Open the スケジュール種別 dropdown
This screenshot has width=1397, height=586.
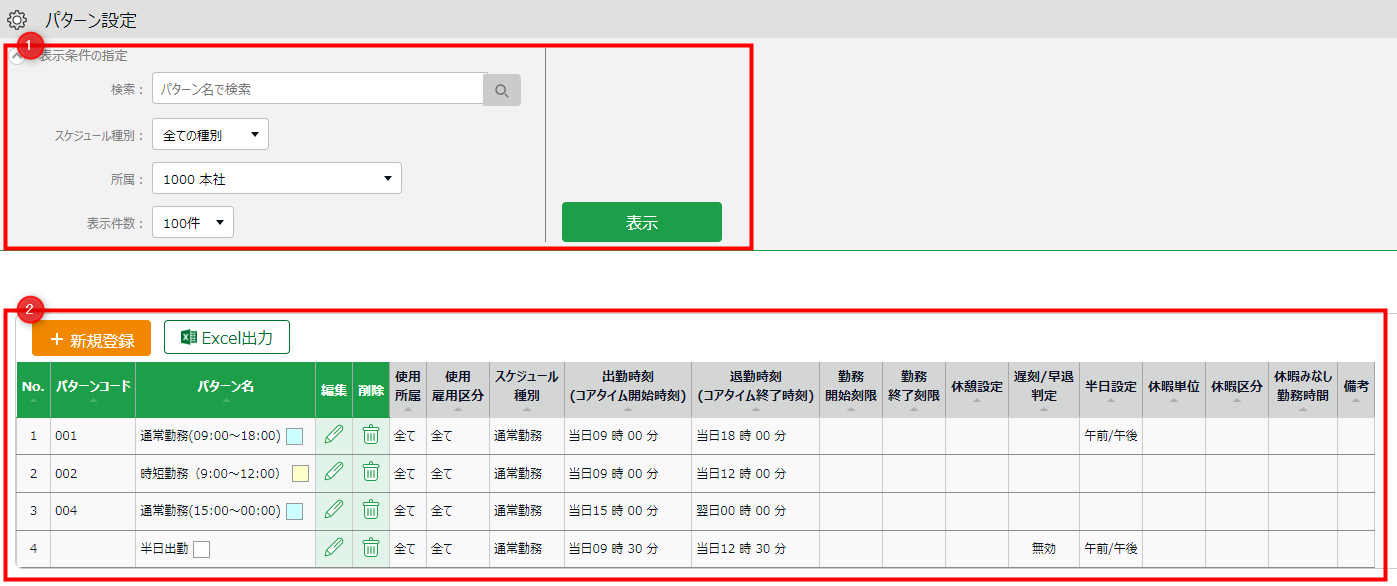210,134
